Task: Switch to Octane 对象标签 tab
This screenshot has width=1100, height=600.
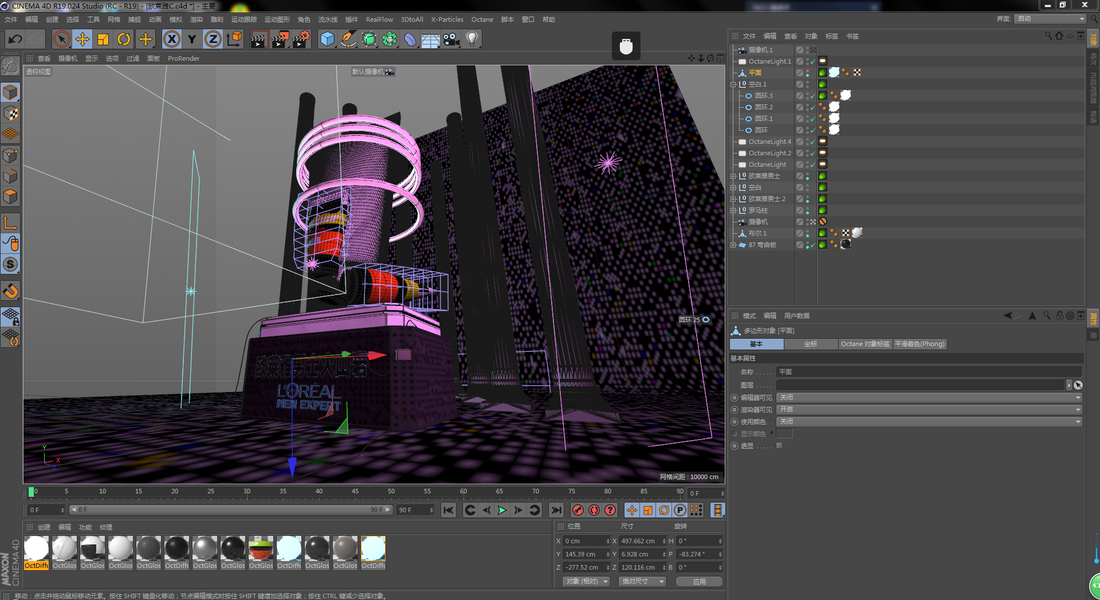Action: click(x=865, y=344)
